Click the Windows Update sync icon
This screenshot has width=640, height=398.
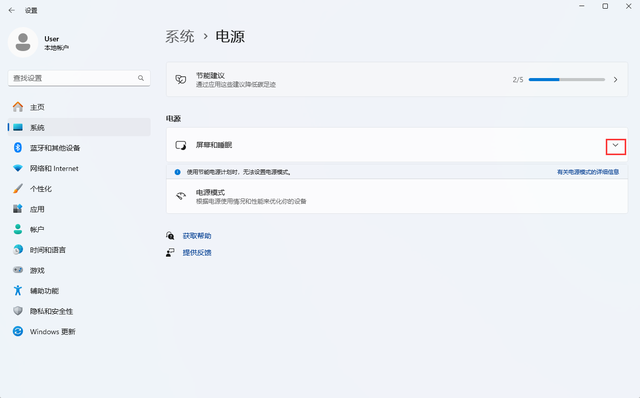point(18,331)
